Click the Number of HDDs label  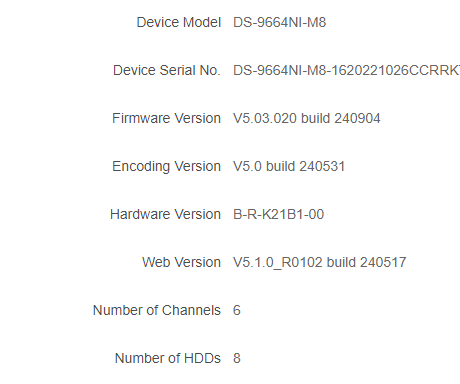(x=168, y=358)
